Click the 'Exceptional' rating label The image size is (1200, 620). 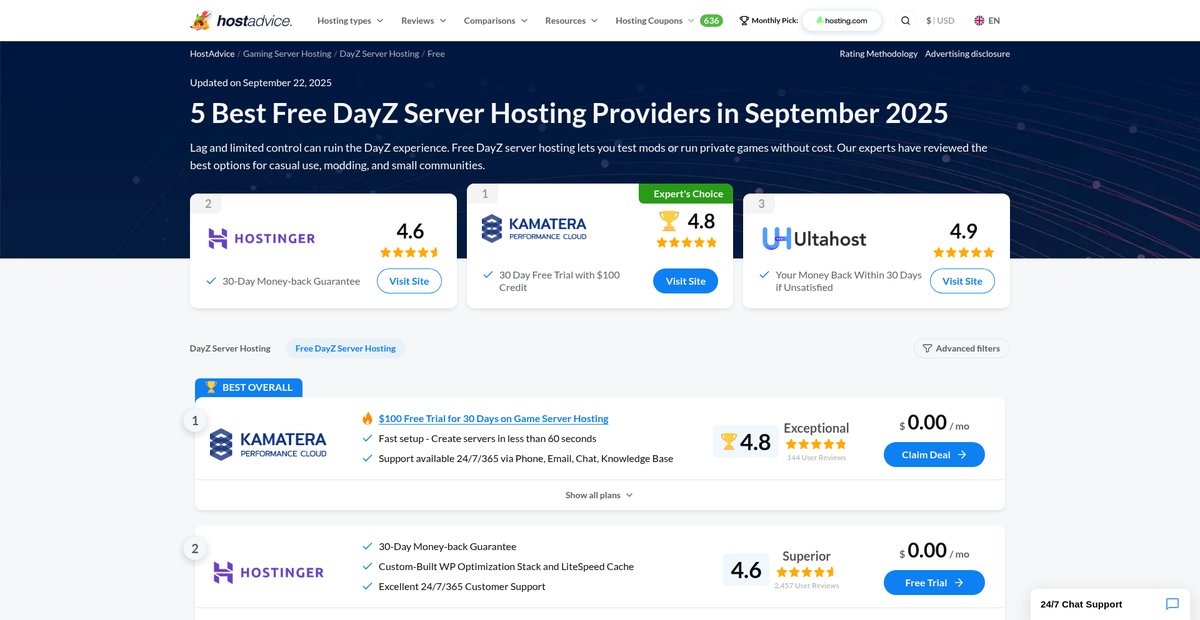(816, 428)
